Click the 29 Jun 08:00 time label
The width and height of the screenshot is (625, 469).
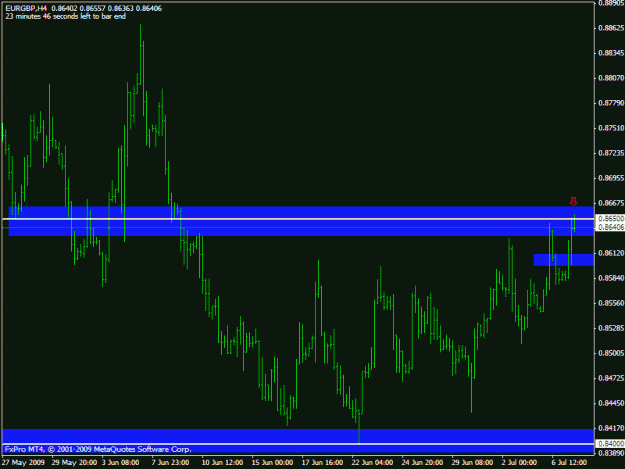tap(472, 463)
